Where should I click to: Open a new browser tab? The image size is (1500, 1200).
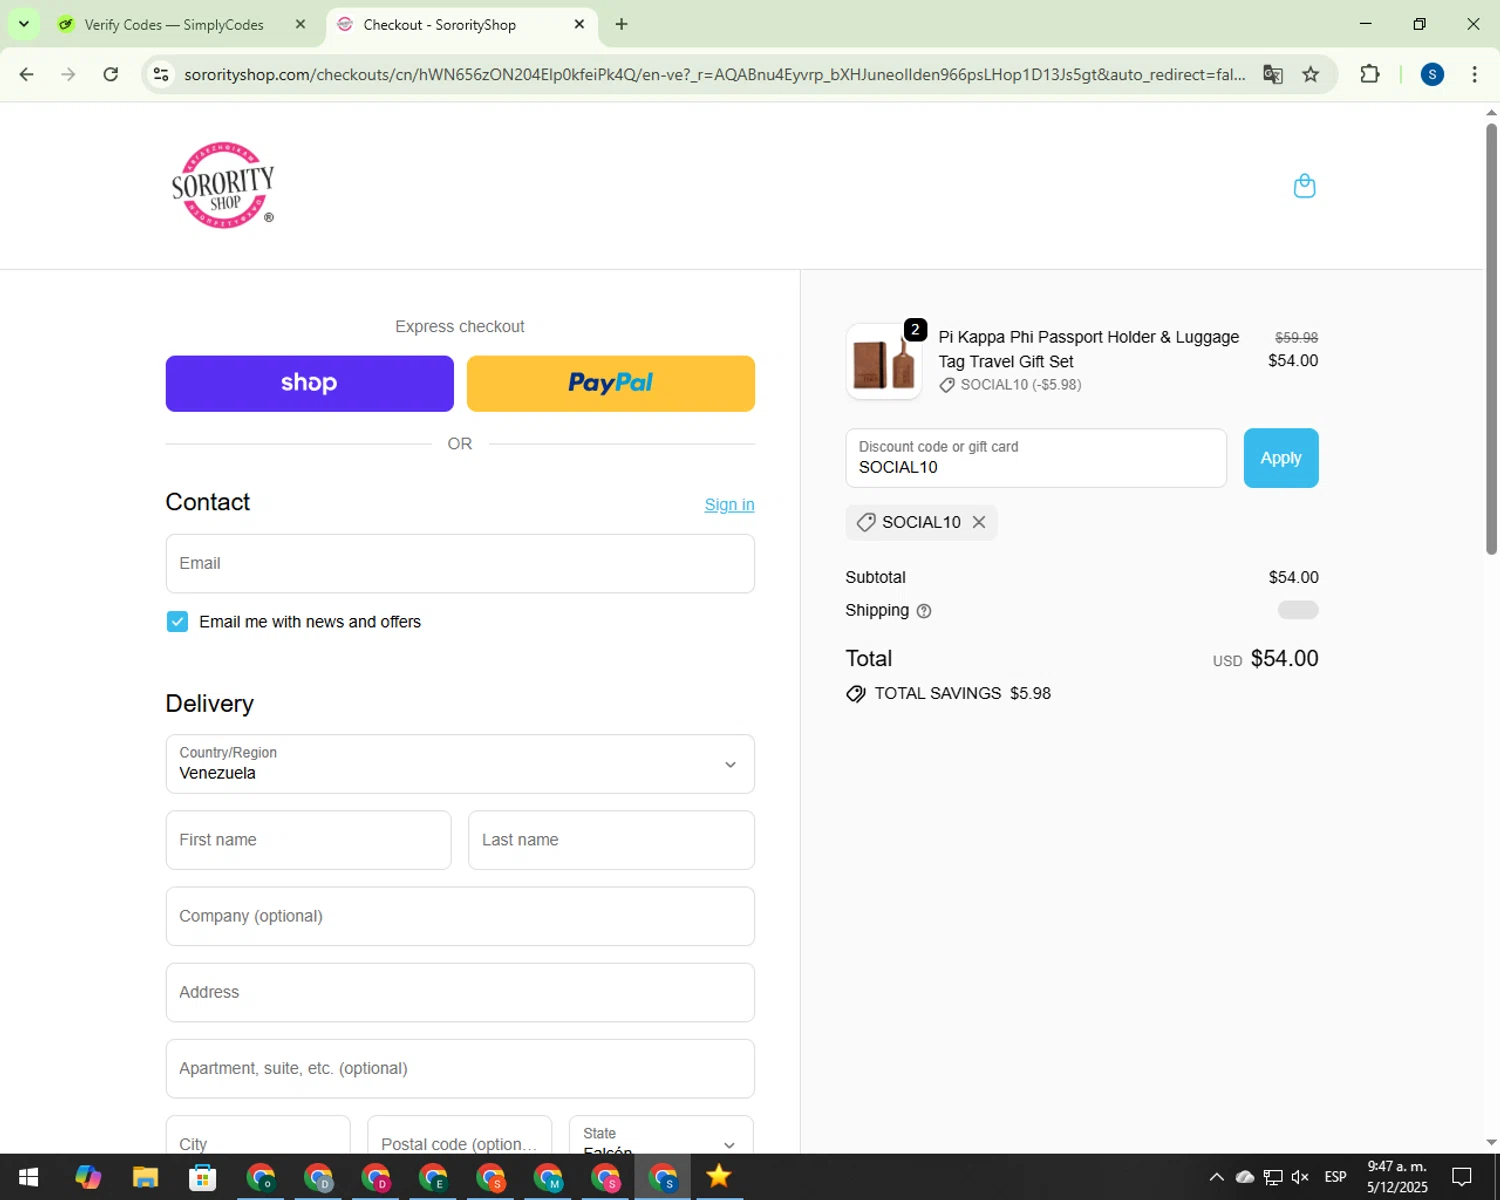click(621, 24)
